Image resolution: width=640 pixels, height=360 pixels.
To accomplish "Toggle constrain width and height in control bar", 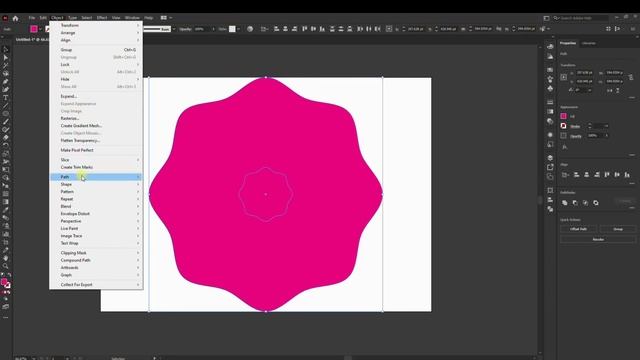I will click(498, 29).
